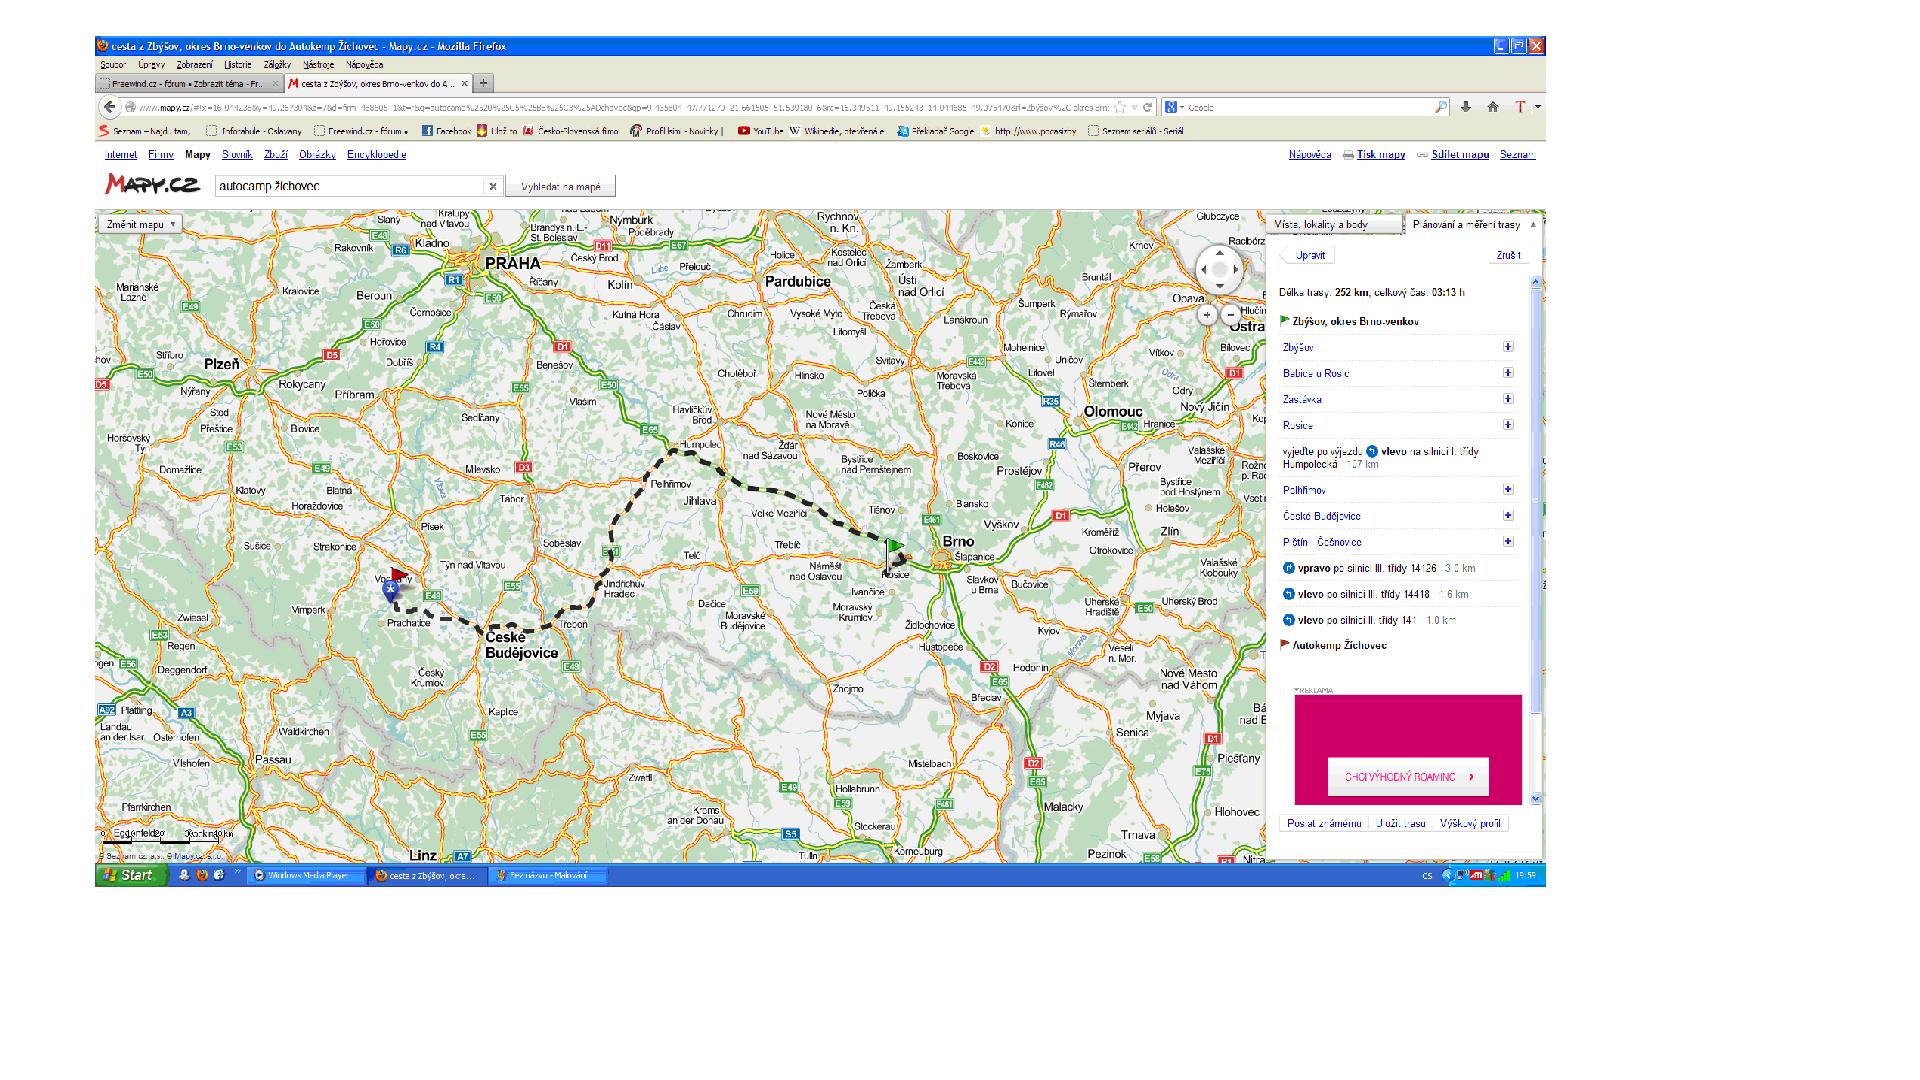Open the Tisk mapy link
This screenshot has width=1920, height=1080.
1380,155
